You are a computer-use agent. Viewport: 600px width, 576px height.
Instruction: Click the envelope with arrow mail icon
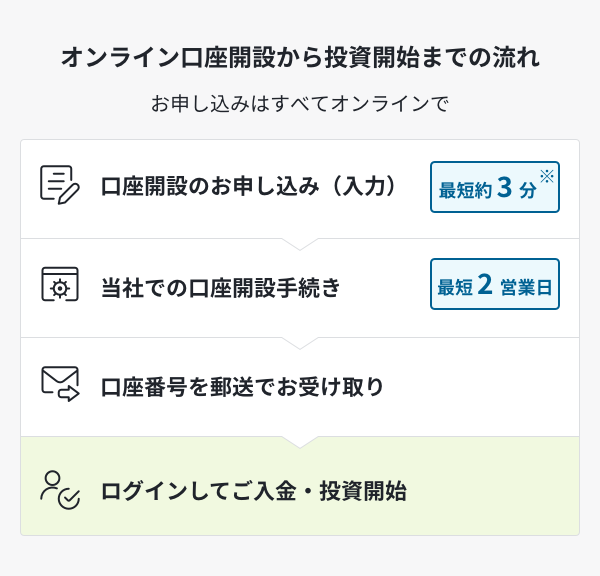(x=60, y=384)
